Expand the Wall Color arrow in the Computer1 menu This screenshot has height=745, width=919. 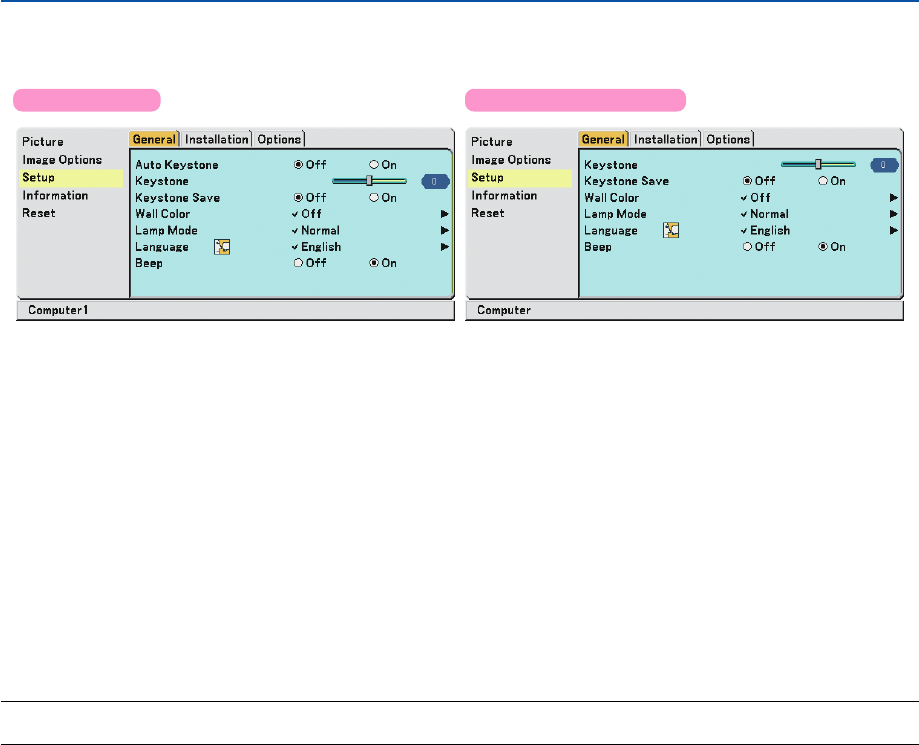(445, 214)
